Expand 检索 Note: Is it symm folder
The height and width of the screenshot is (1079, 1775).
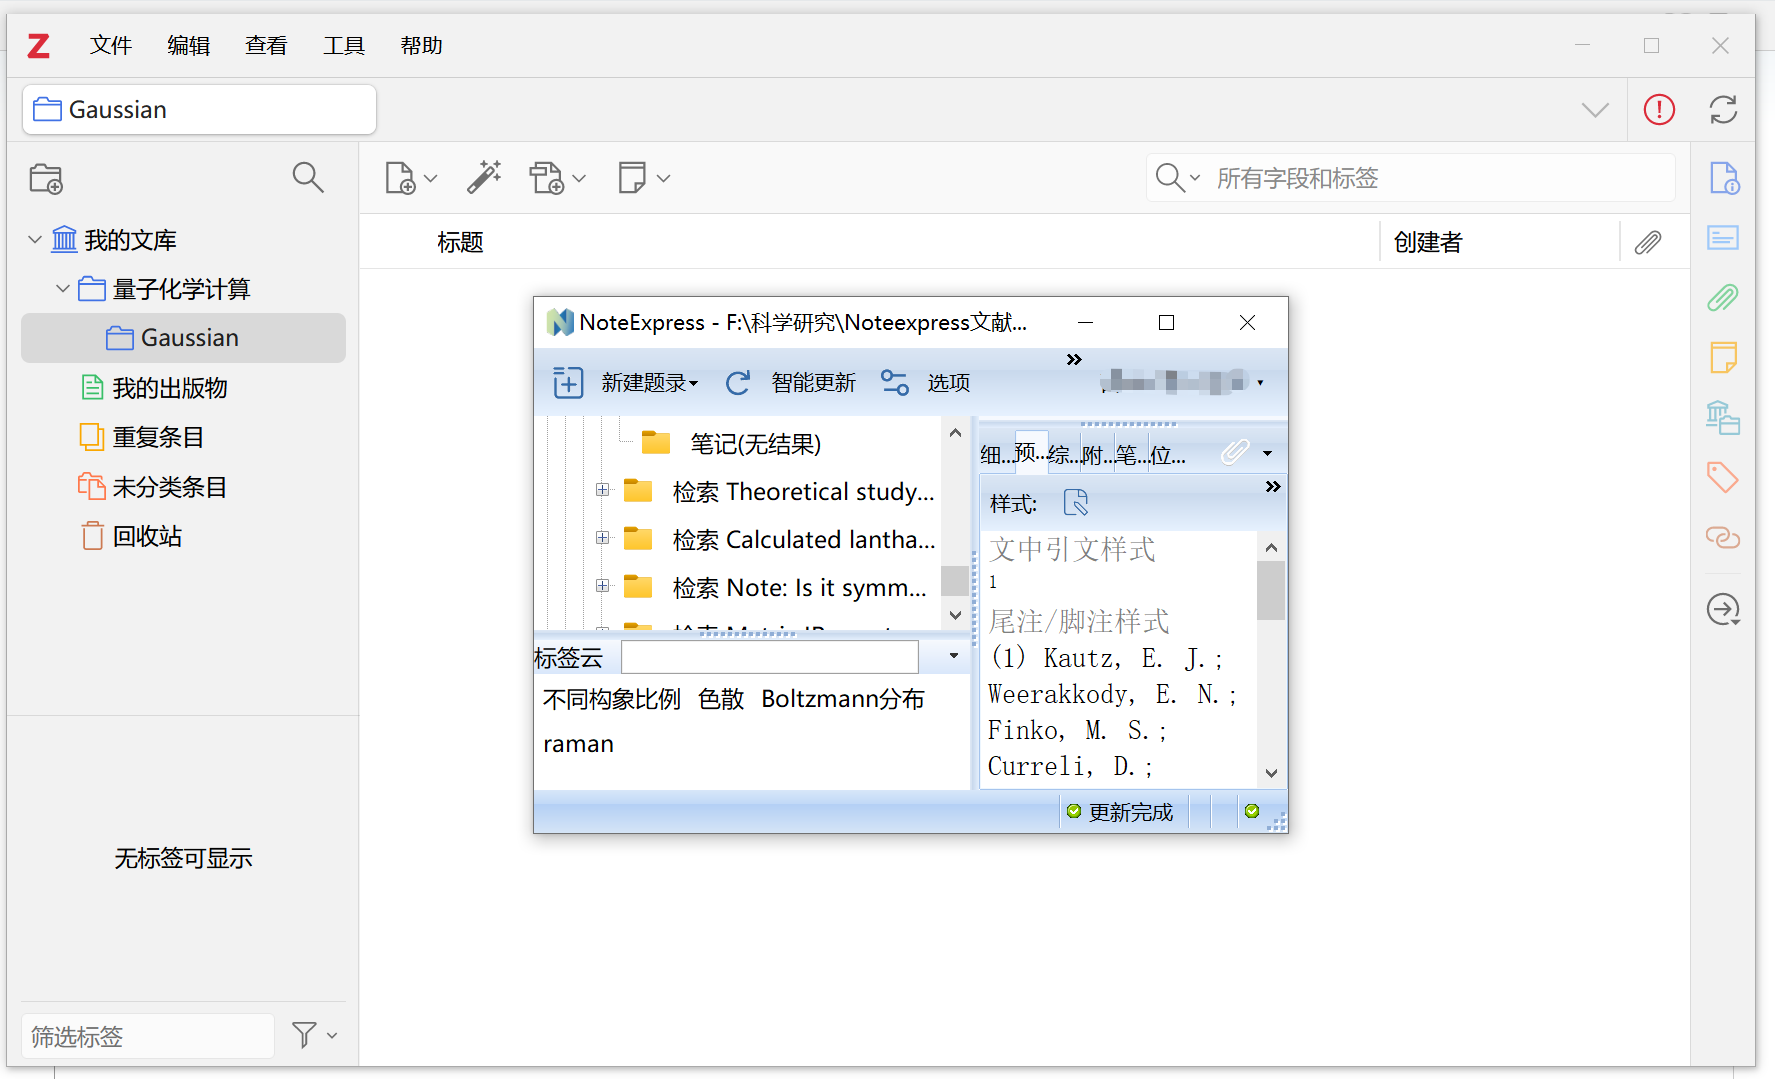[602, 585]
